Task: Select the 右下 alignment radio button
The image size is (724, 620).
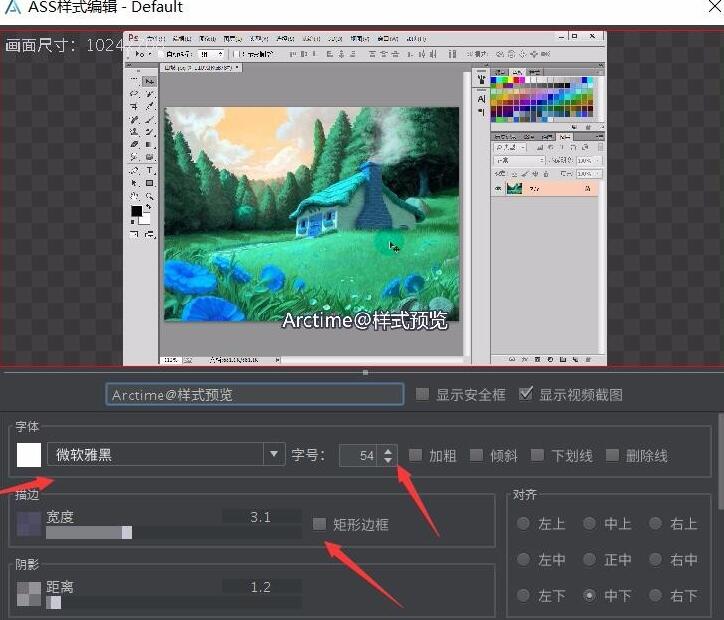Action: (655, 596)
